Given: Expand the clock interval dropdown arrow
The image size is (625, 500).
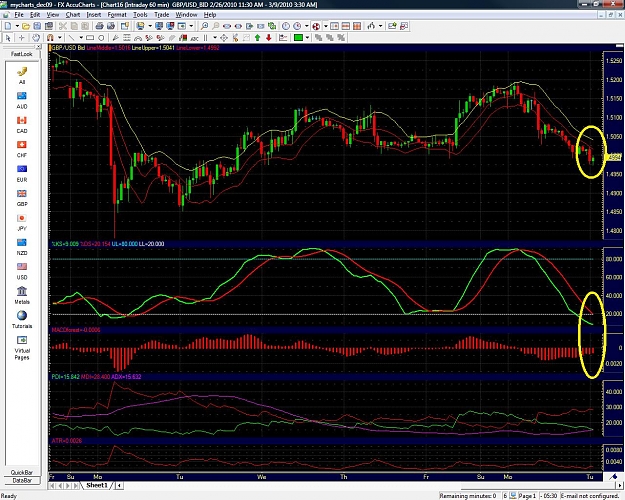Looking at the screenshot, I should [307, 26].
